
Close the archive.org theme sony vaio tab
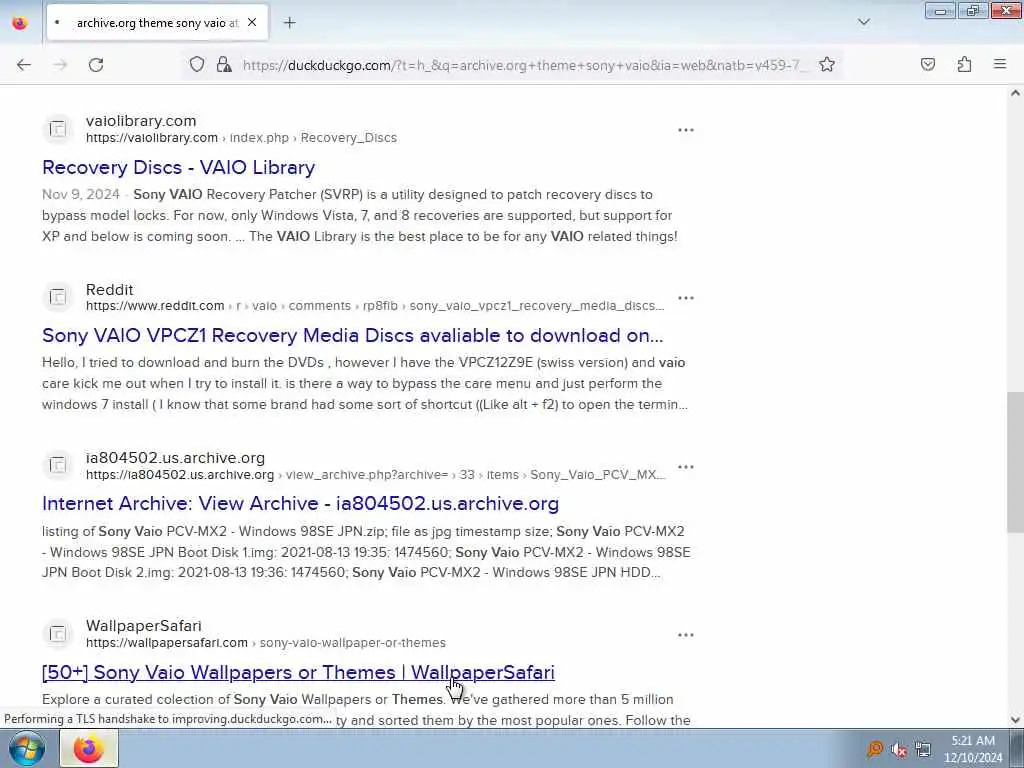point(252,23)
